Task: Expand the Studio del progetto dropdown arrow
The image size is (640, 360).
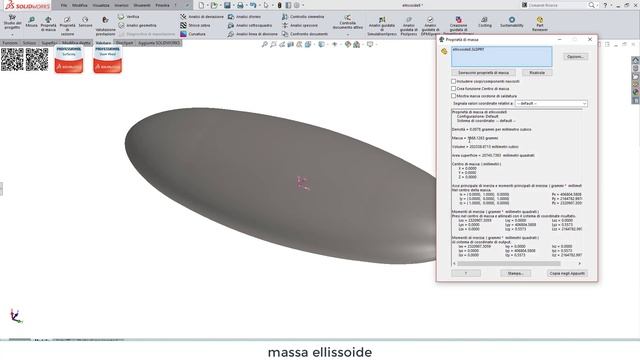Action: 12,35
